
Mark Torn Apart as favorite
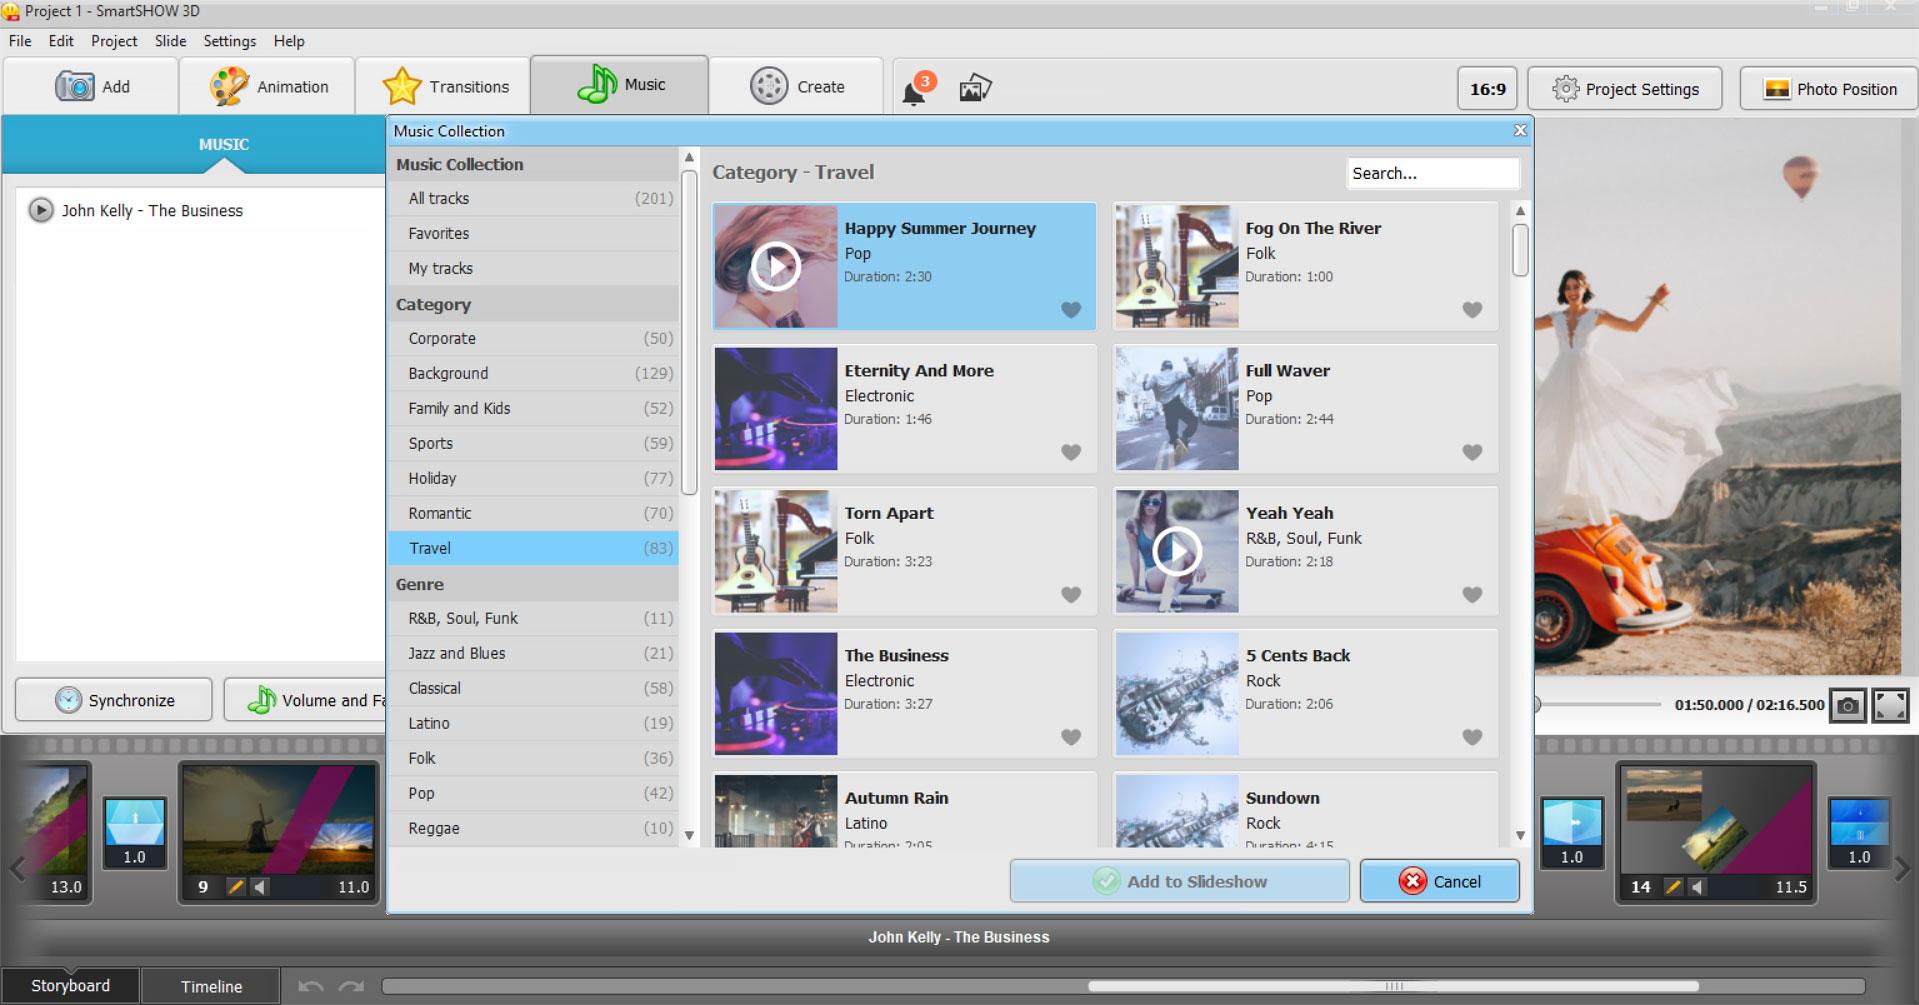point(1071,595)
